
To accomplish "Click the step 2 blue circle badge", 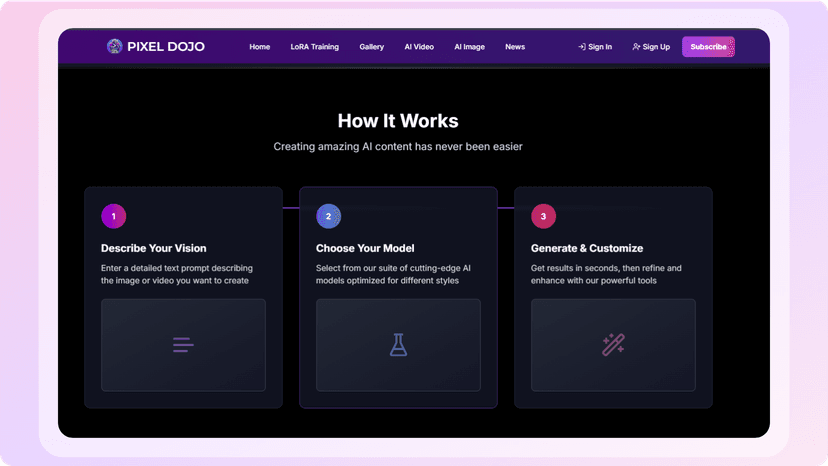I will [328, 216].
